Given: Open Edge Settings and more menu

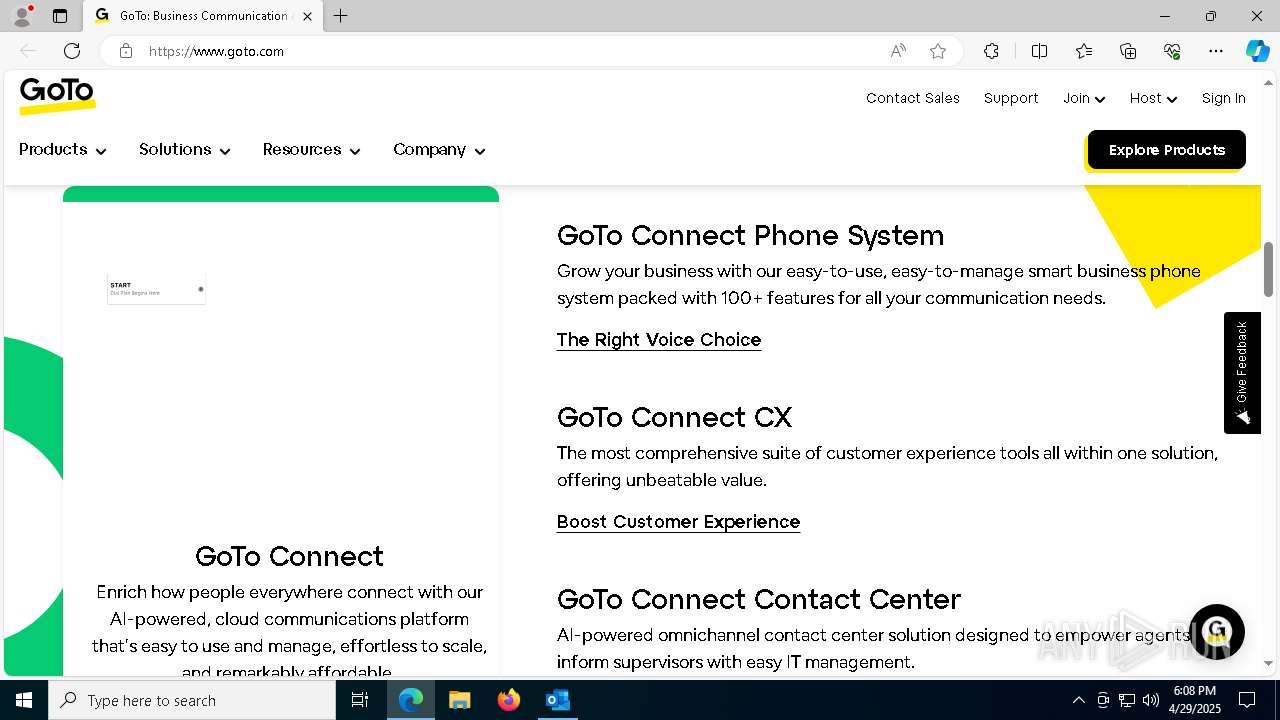Looking at the screenshot, I should [x=1216, y=51].
